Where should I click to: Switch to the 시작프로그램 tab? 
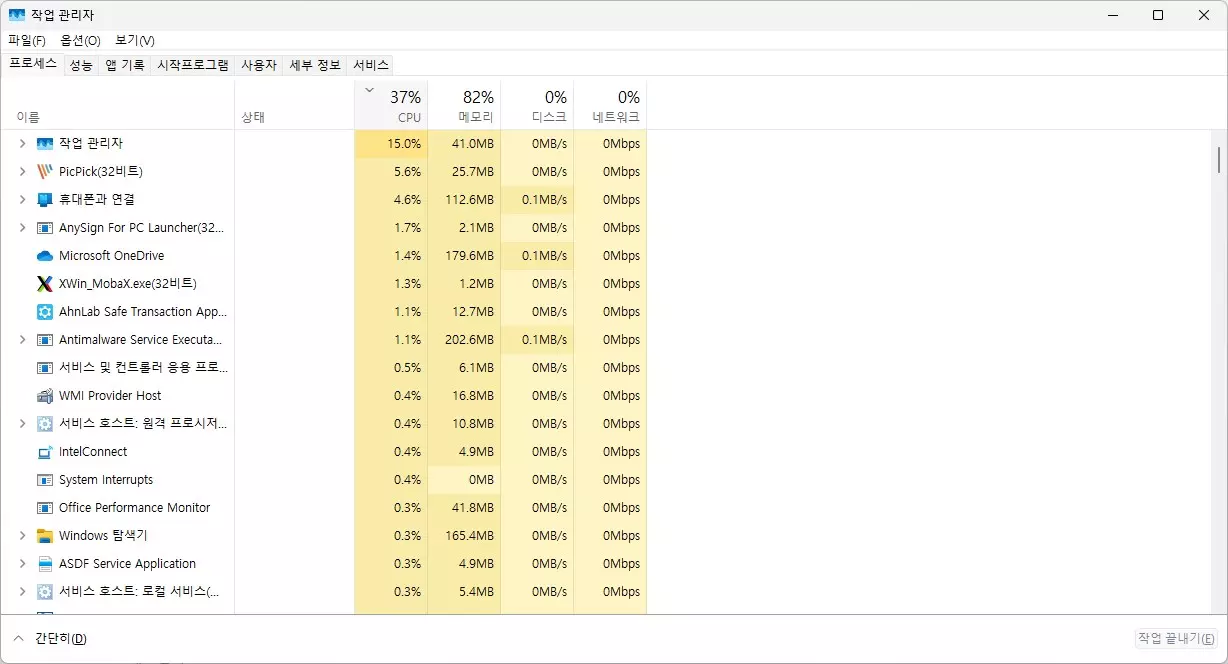click(193, 65)
